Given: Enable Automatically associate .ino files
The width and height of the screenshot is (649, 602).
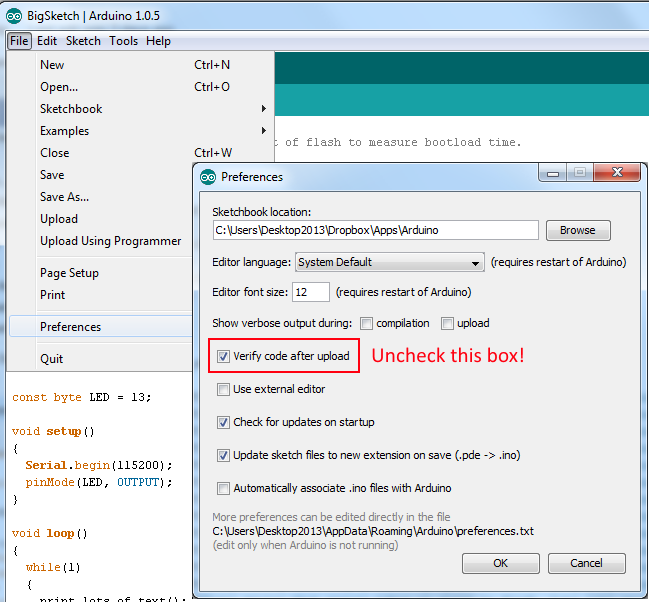Looking at the screenshot, I should click(223, 489).
